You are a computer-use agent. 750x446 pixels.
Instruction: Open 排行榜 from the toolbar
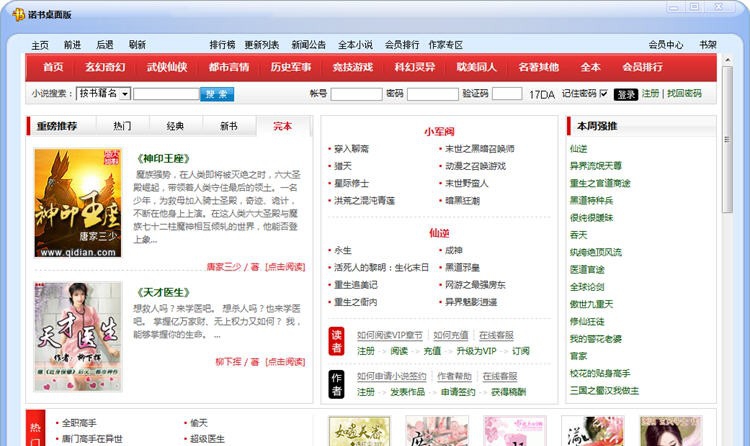pyautogui.click(x=222, y=45)
